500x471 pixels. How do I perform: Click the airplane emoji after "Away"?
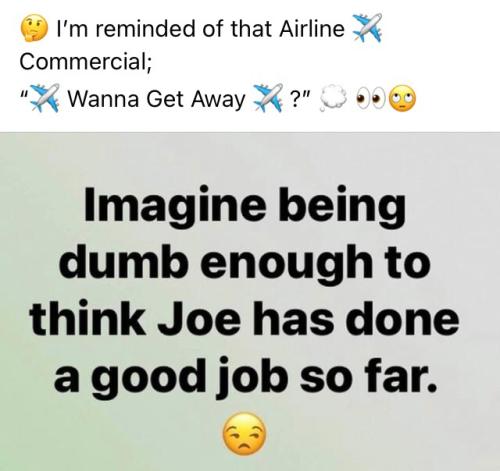click(269, 98)
